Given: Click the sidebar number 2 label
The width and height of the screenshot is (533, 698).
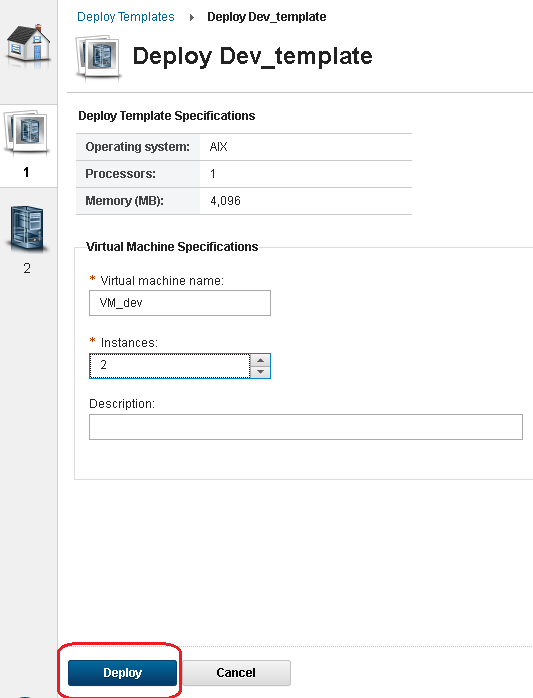Looking at the screenshot, I should (x=27, y=268).
